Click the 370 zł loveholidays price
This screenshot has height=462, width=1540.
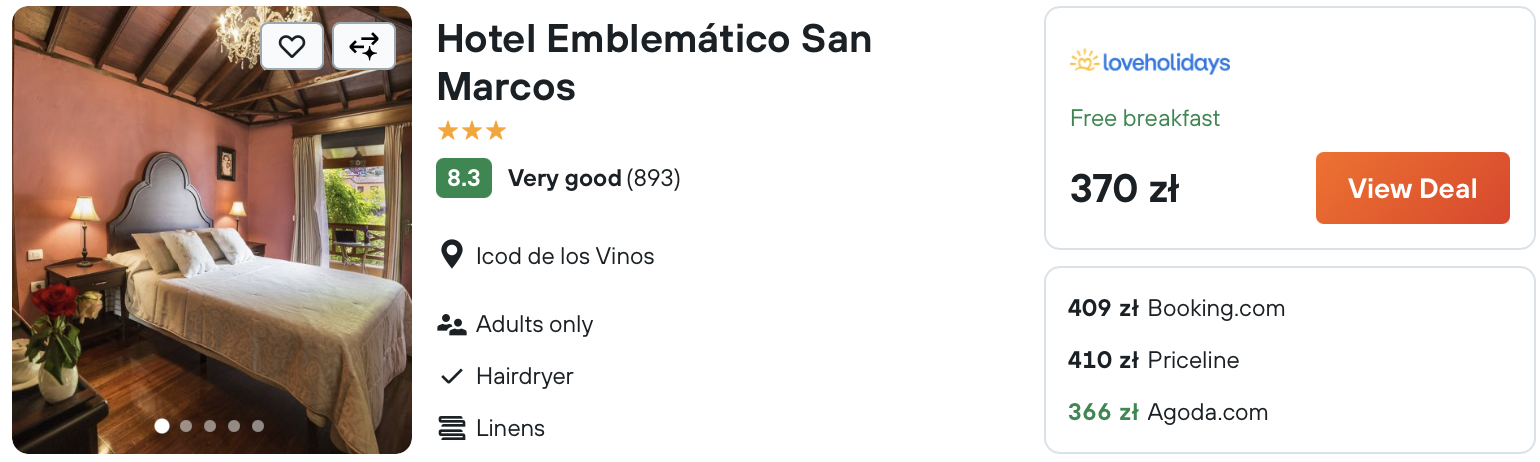coord(1124,189)
